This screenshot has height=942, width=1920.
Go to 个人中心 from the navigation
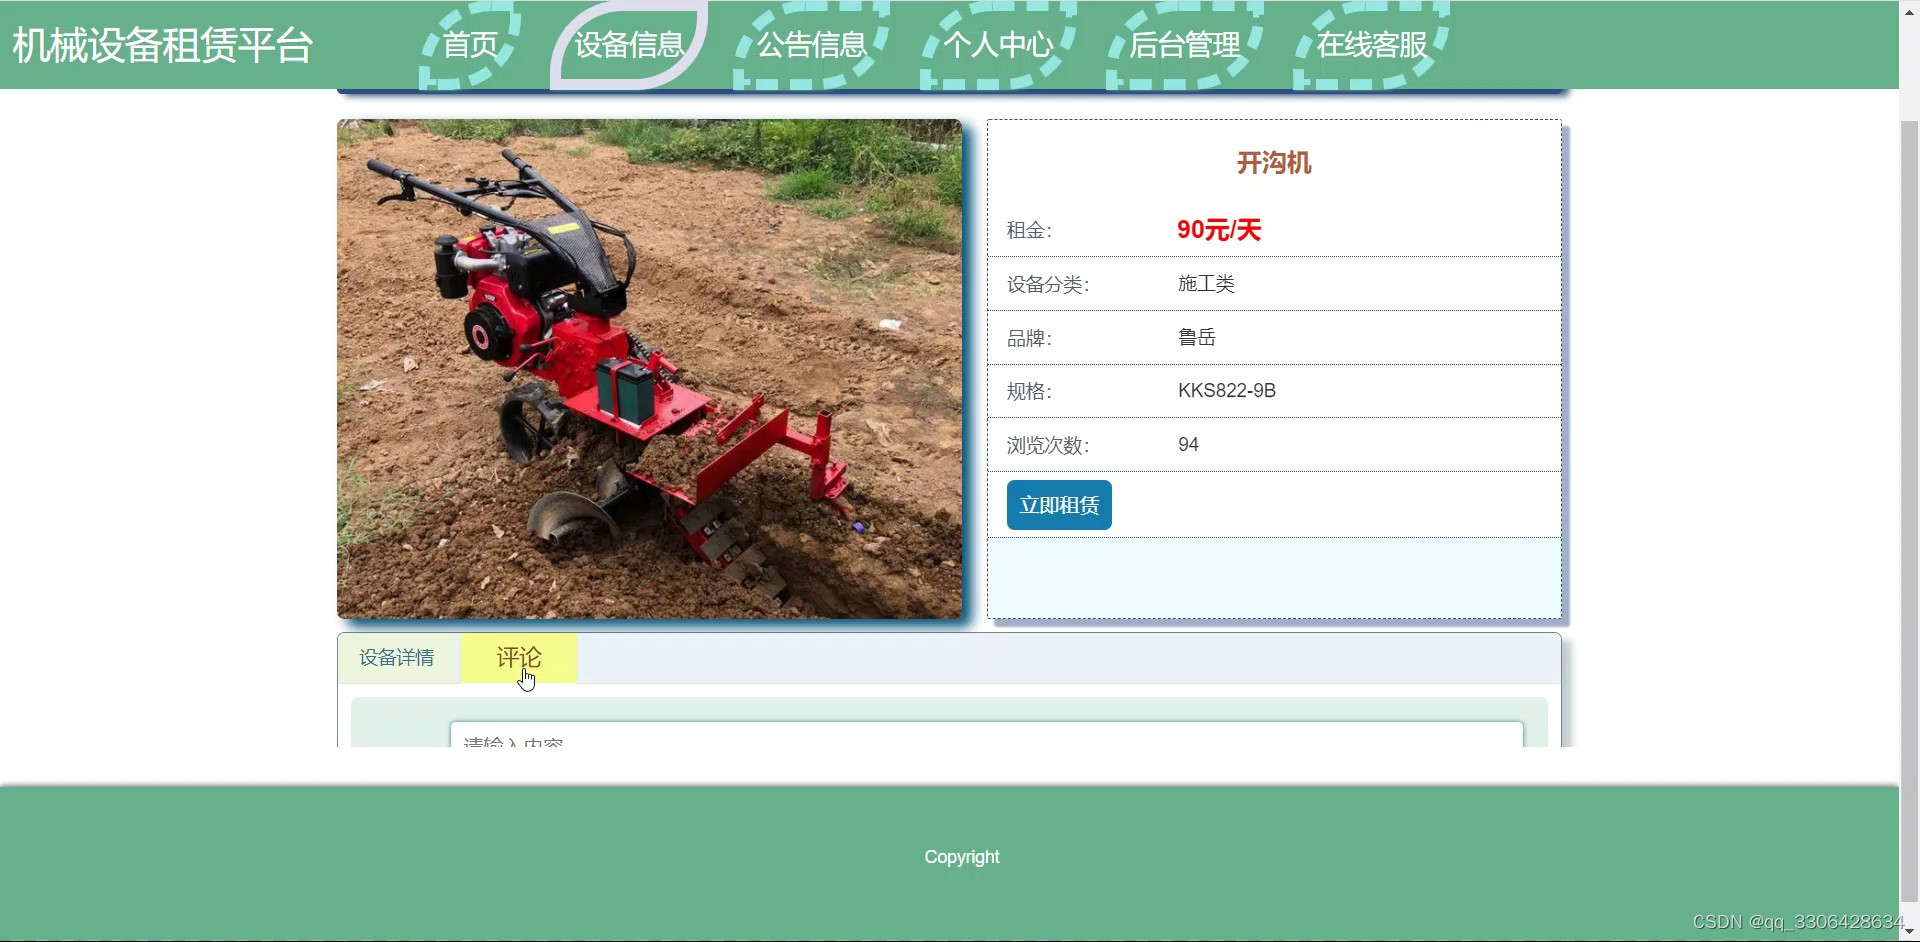(x=997, y=44)
